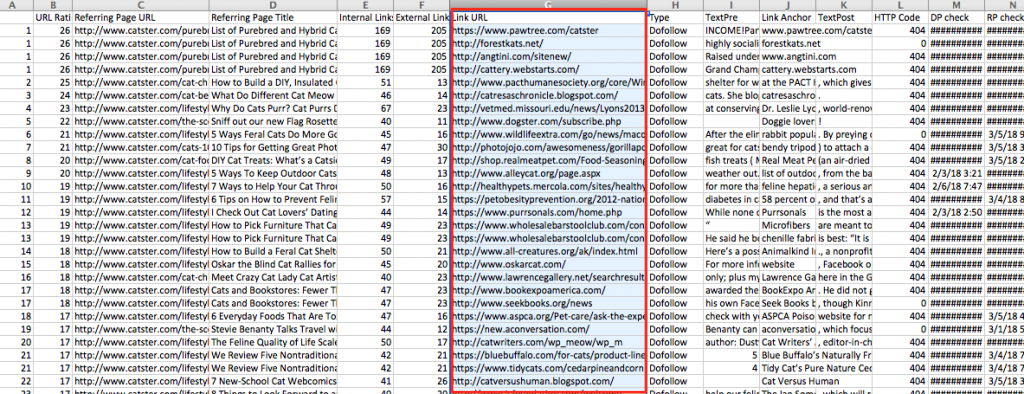This screenshot has width=1024, height=394.
Task: Select the aspca.org/Pet-care link cell
Action: (x=548, y=316)
